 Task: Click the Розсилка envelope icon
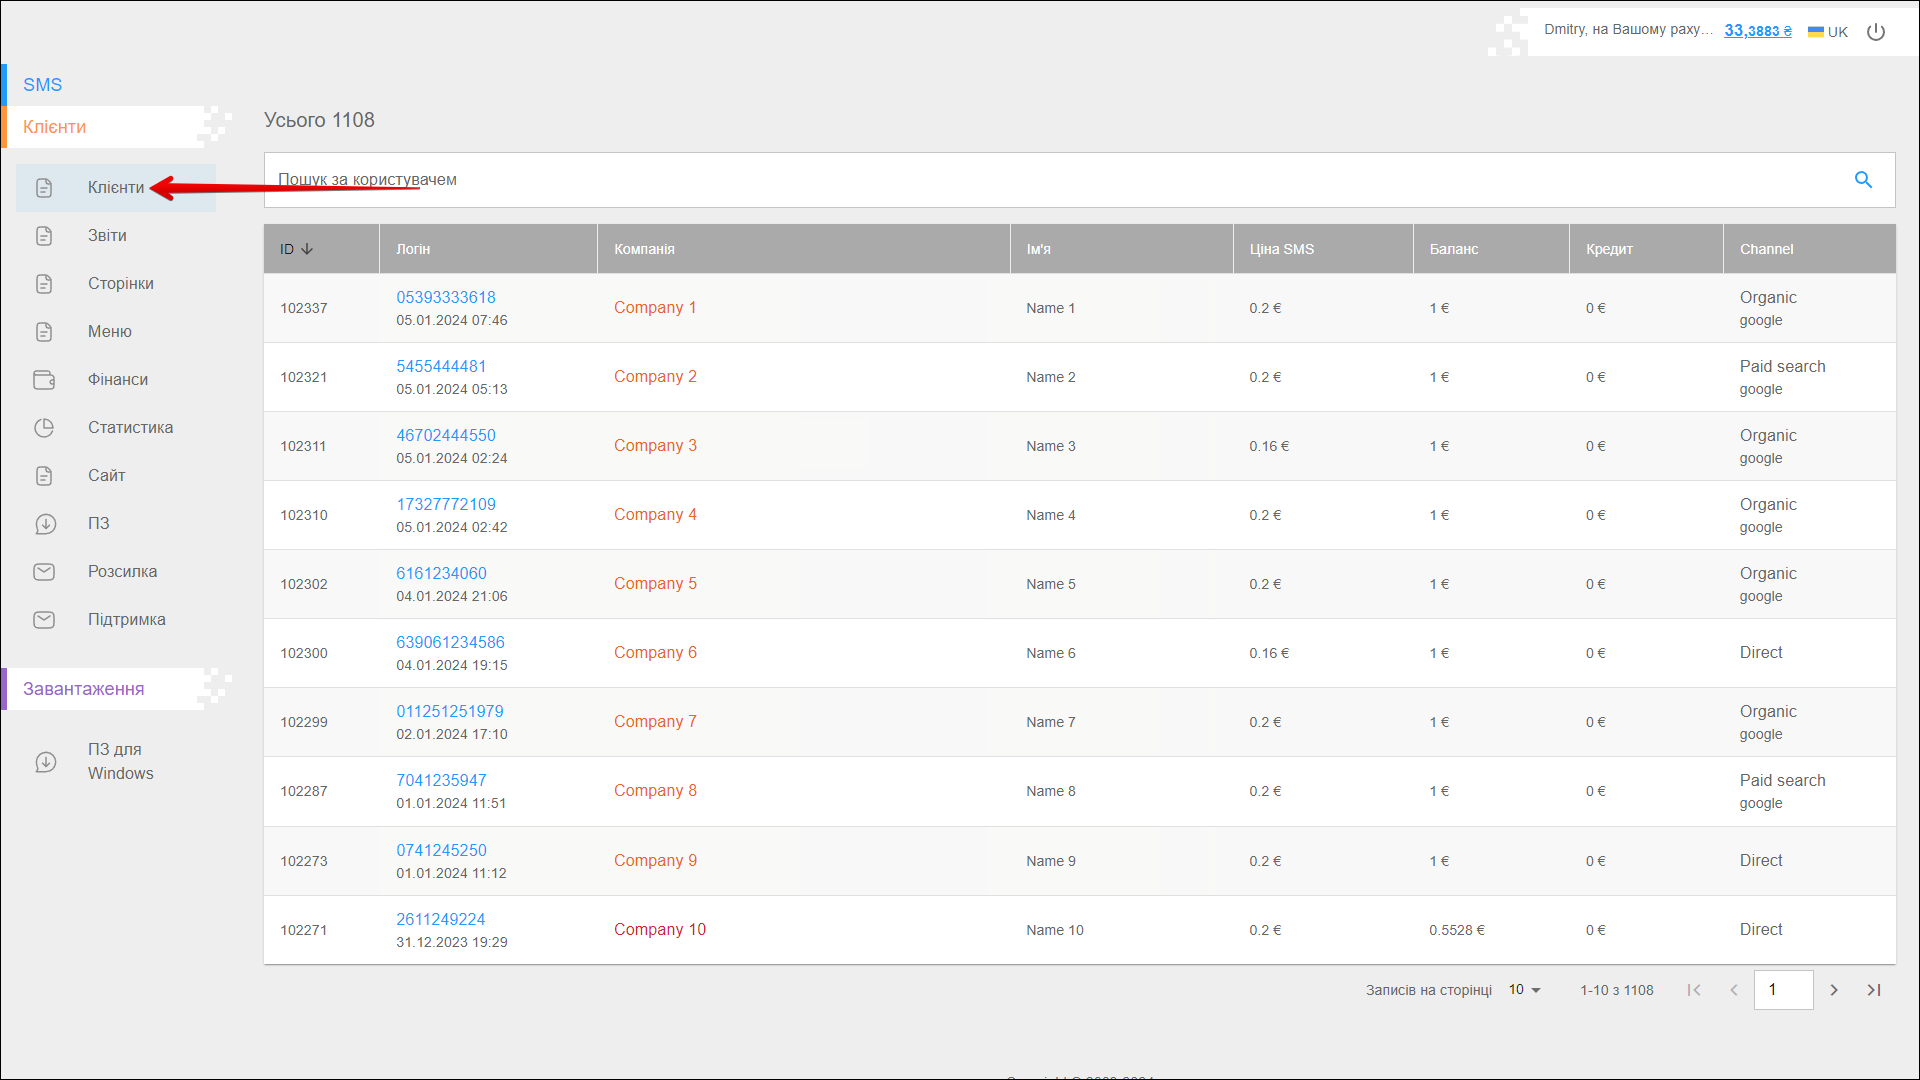point(44,572)
